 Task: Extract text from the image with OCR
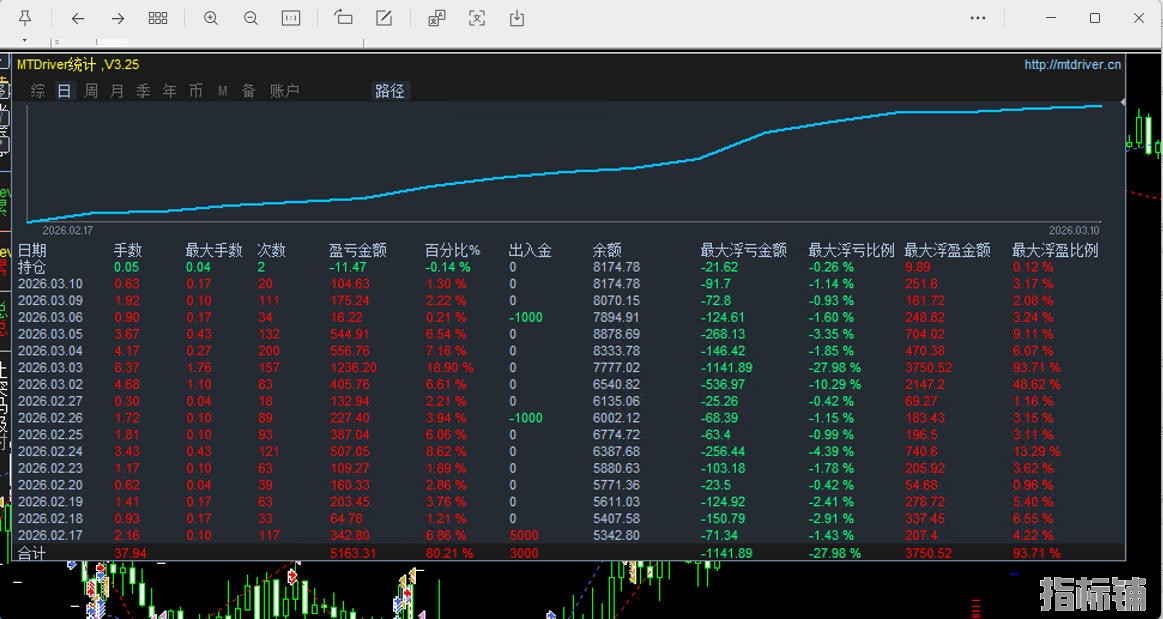click(x=477, y=18)
